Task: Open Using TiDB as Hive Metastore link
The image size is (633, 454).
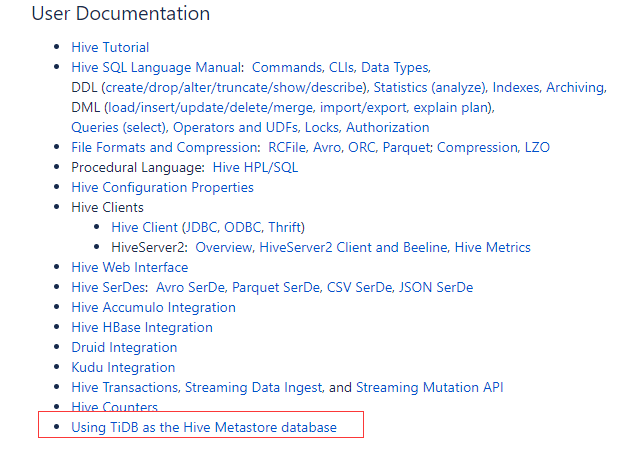Action: tap(204, 427)
